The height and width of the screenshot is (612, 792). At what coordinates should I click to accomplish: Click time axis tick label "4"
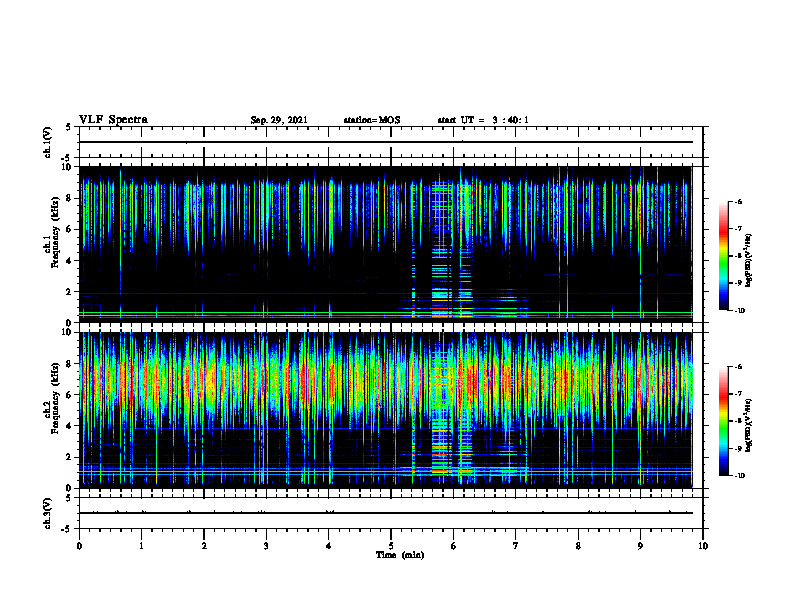click(x=329, y=546)
